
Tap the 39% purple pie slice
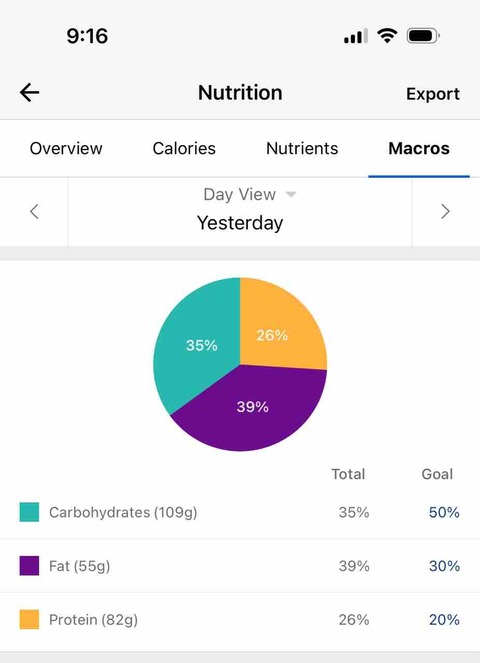coord(253,410)
